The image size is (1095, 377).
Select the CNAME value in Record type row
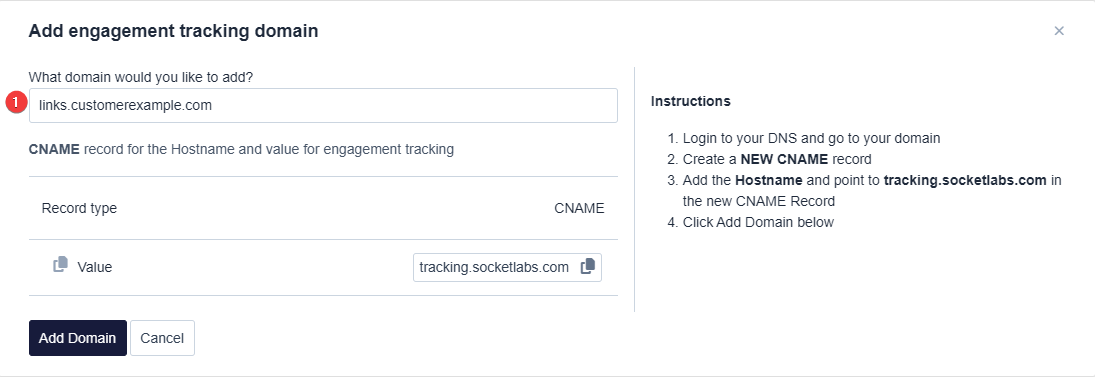tap(579, 208)
